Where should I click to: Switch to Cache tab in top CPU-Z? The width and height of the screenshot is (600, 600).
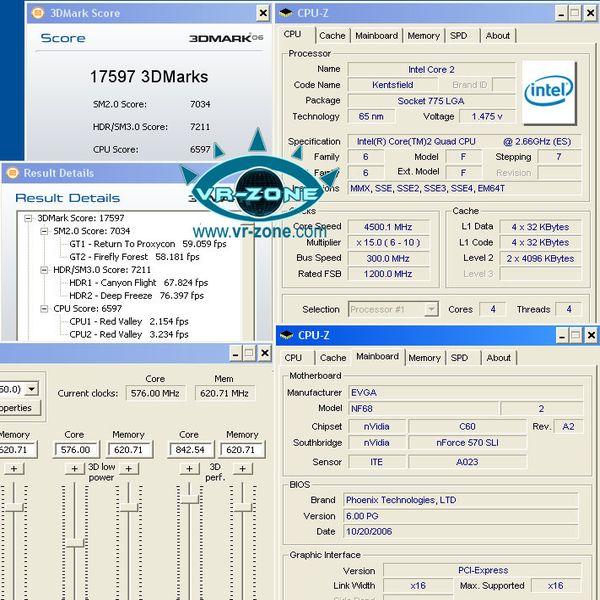click(x=332, y=36)
